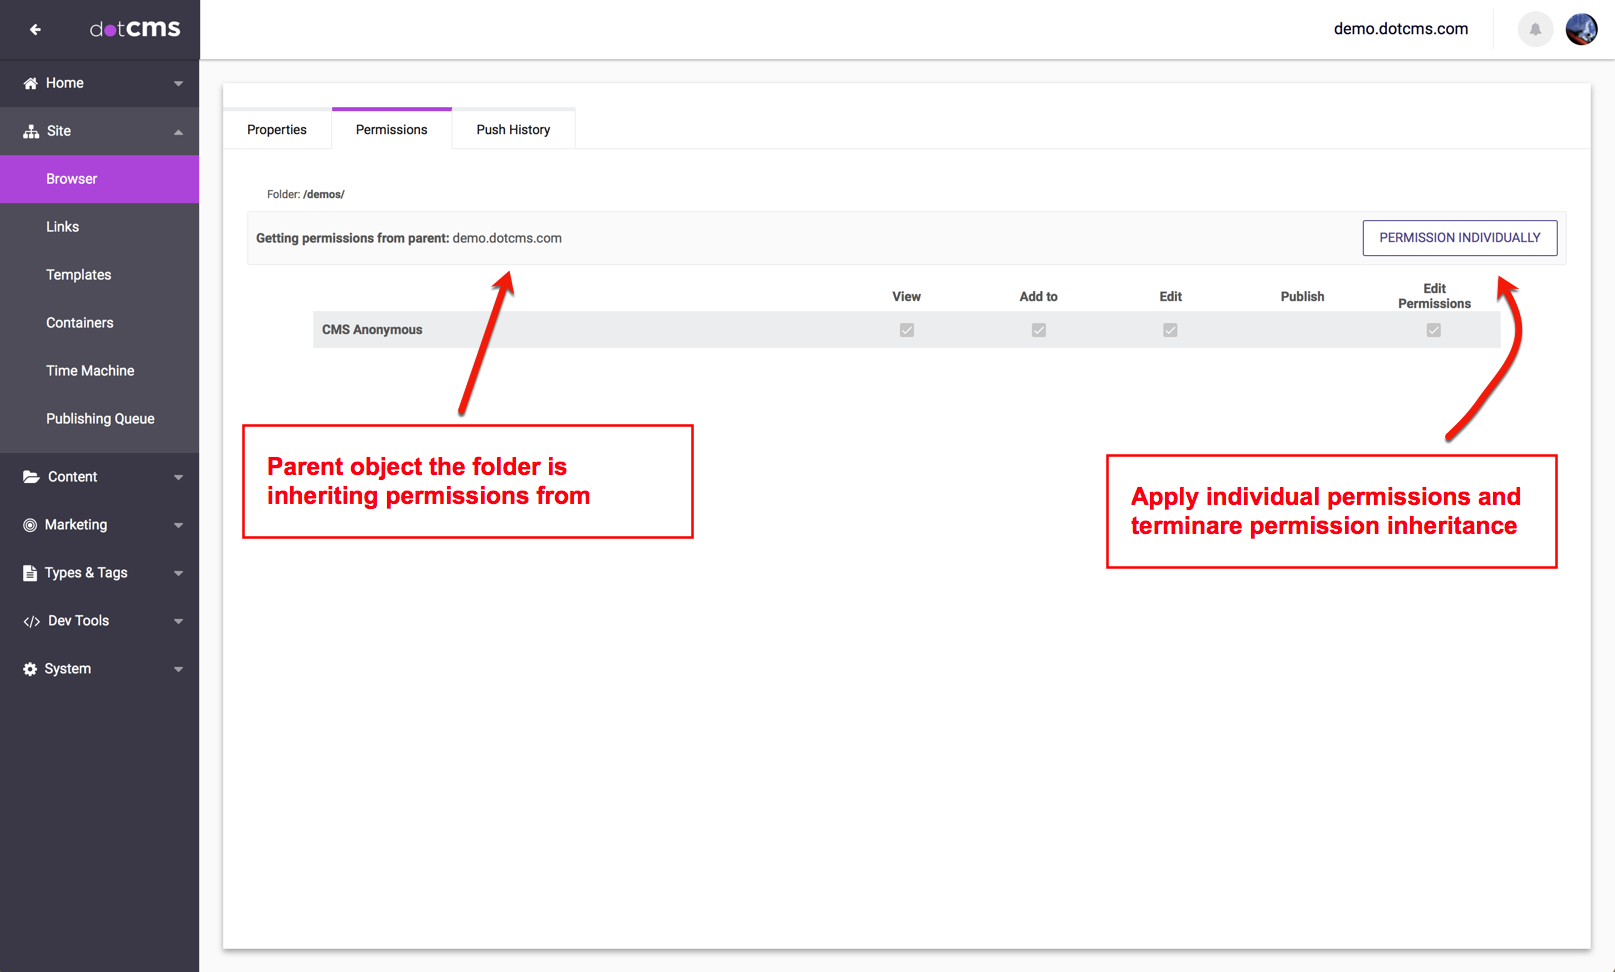Collapse the Site menu section arrow
This screenshot has width=1615, height=972.
click(178, 132)
